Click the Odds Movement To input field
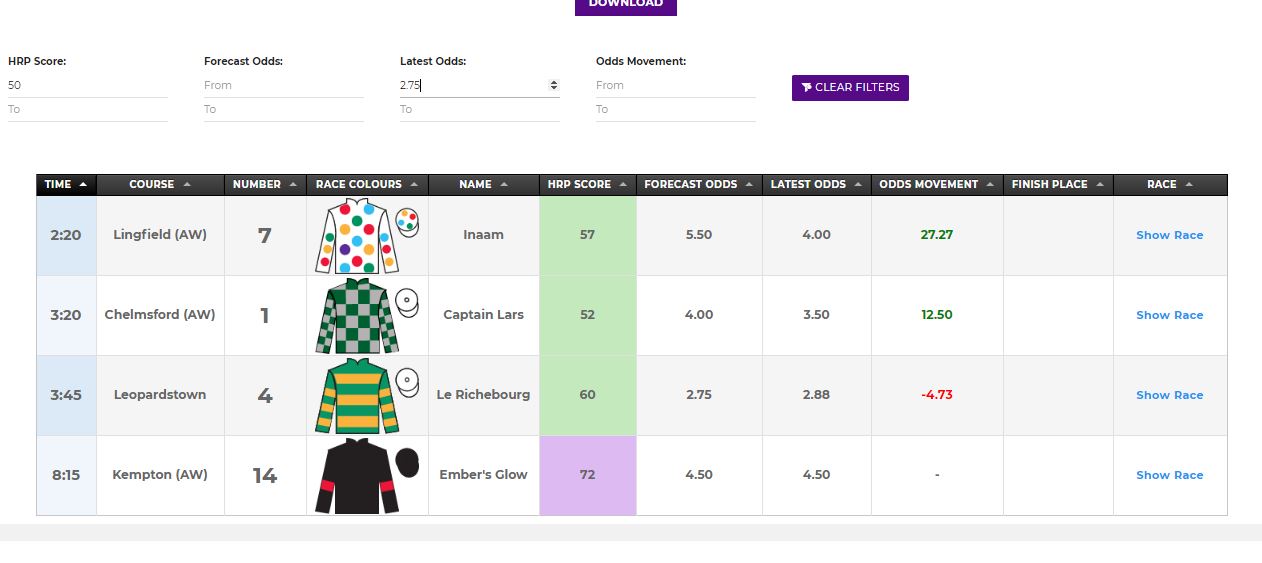The width and height of the screenshot is (1262, 563). click(676, 109)
